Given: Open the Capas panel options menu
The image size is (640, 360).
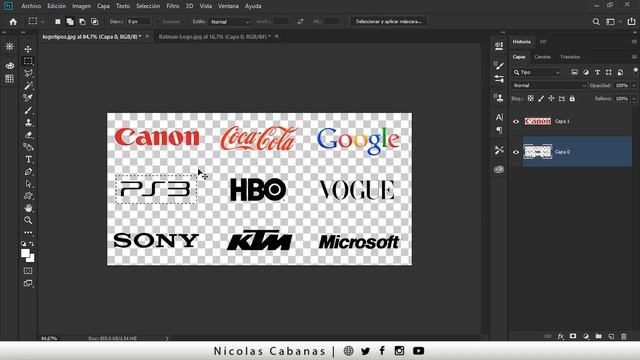Looking at the screenshot, I should [634, 57].
